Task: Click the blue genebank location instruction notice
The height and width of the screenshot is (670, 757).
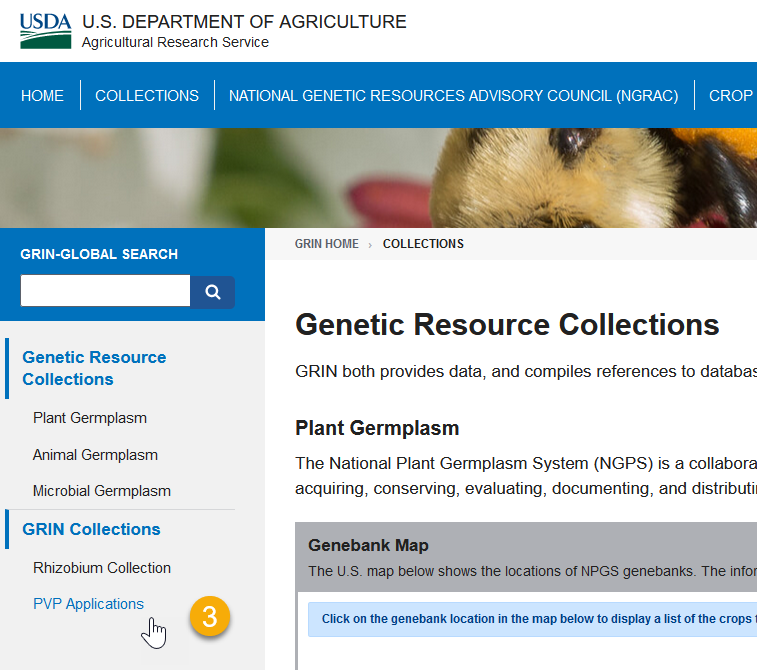Action: click(x=533, y=619)
